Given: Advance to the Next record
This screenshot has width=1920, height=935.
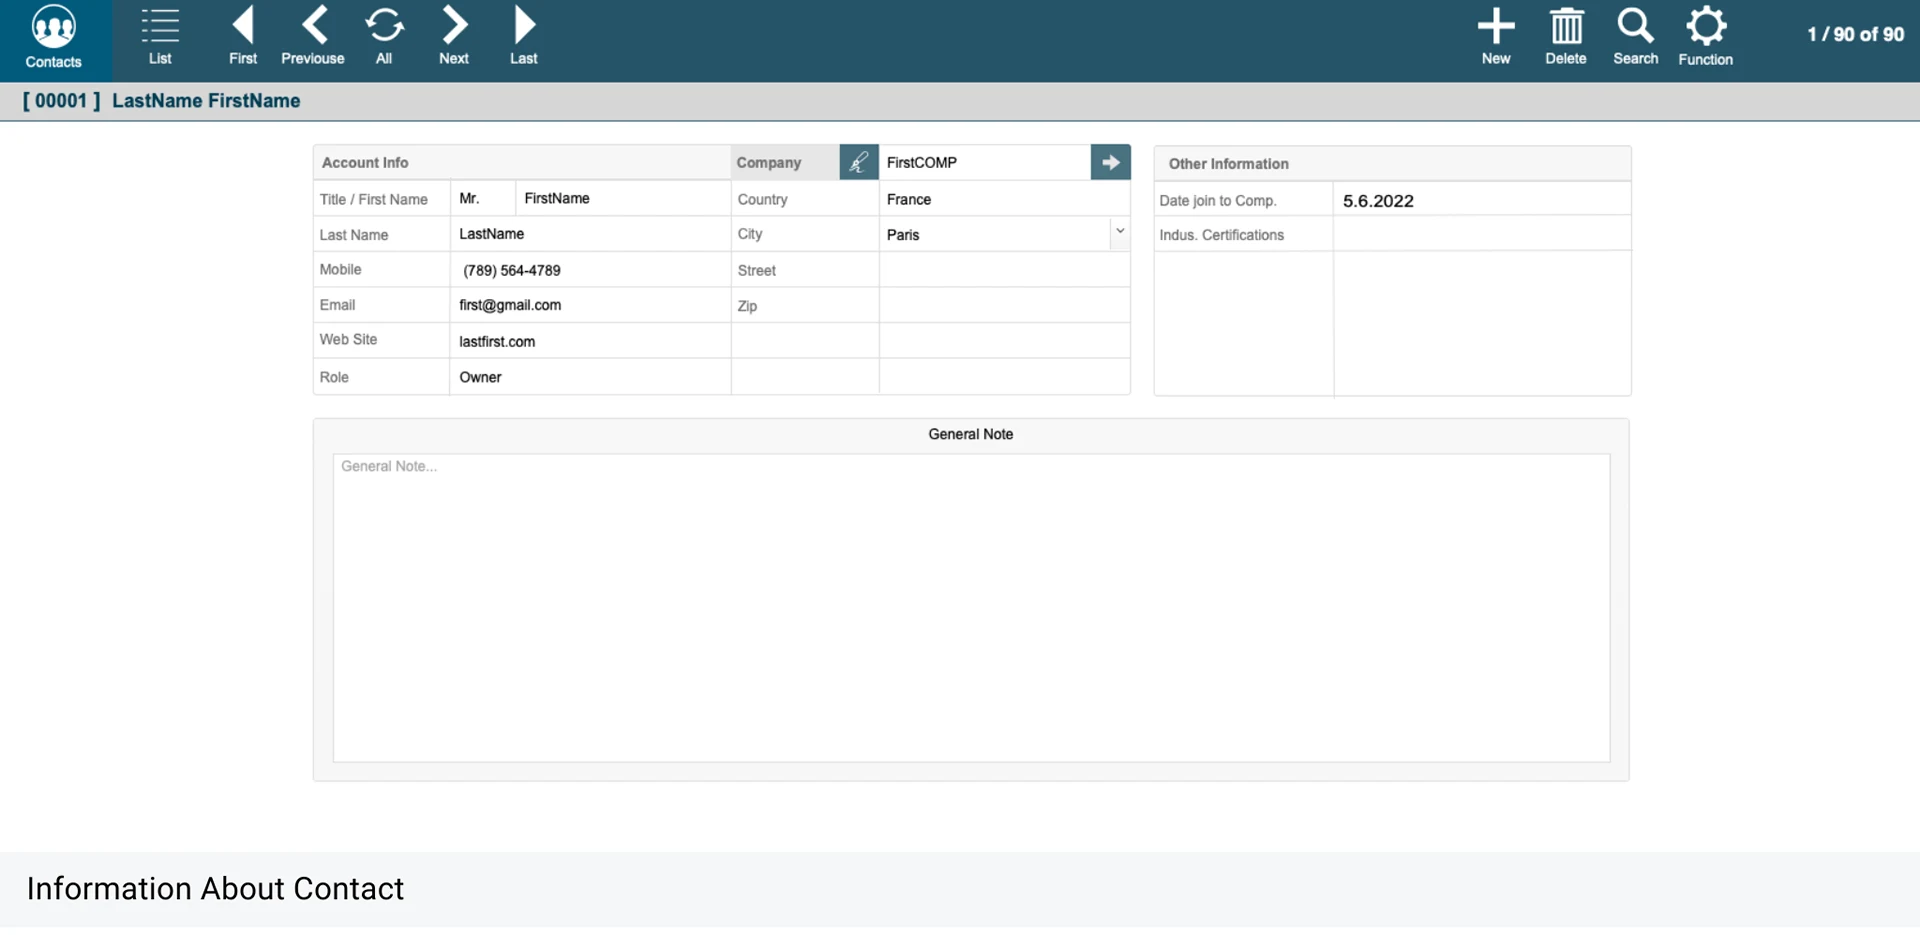Looking at the screenshot, I should (454, 38).
